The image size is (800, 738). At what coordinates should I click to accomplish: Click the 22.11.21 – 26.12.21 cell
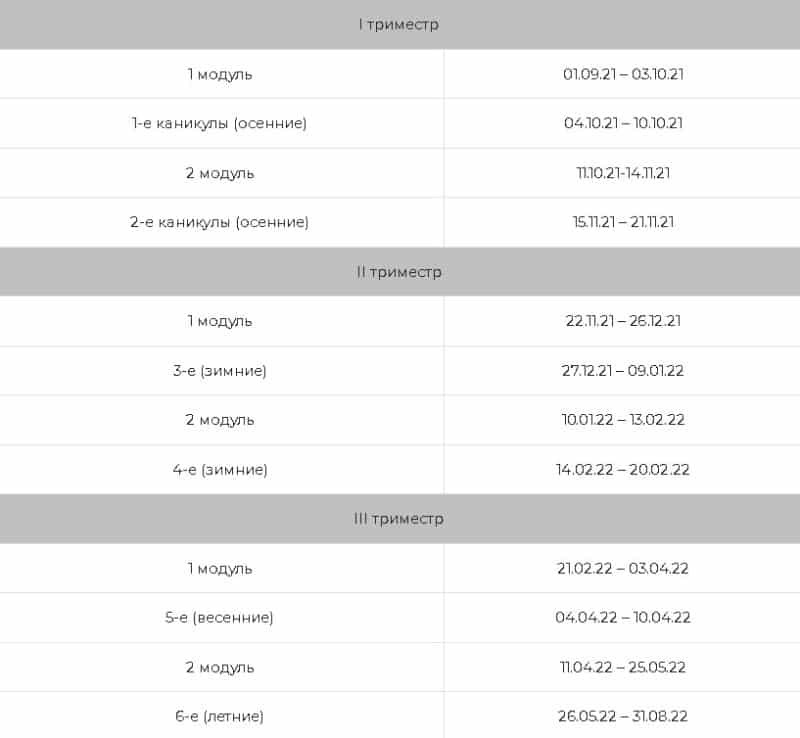[623, 321]
